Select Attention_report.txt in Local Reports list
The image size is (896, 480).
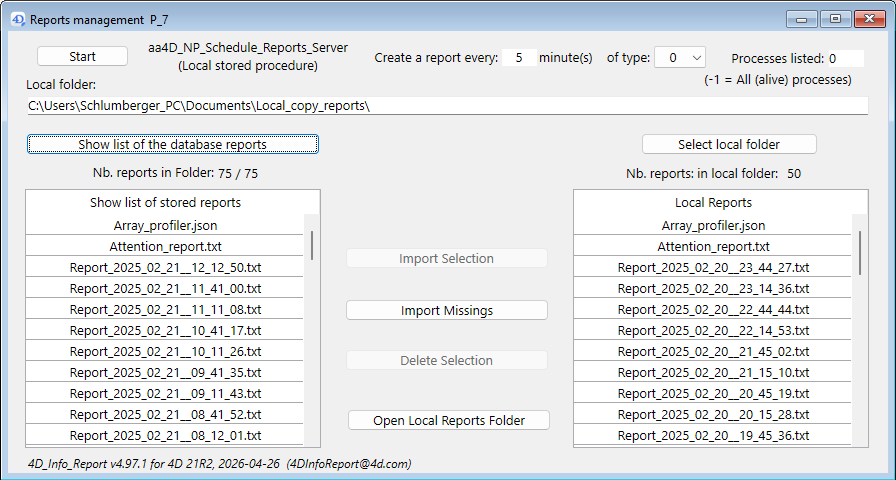pyautogui.click(x=713, y=247)
